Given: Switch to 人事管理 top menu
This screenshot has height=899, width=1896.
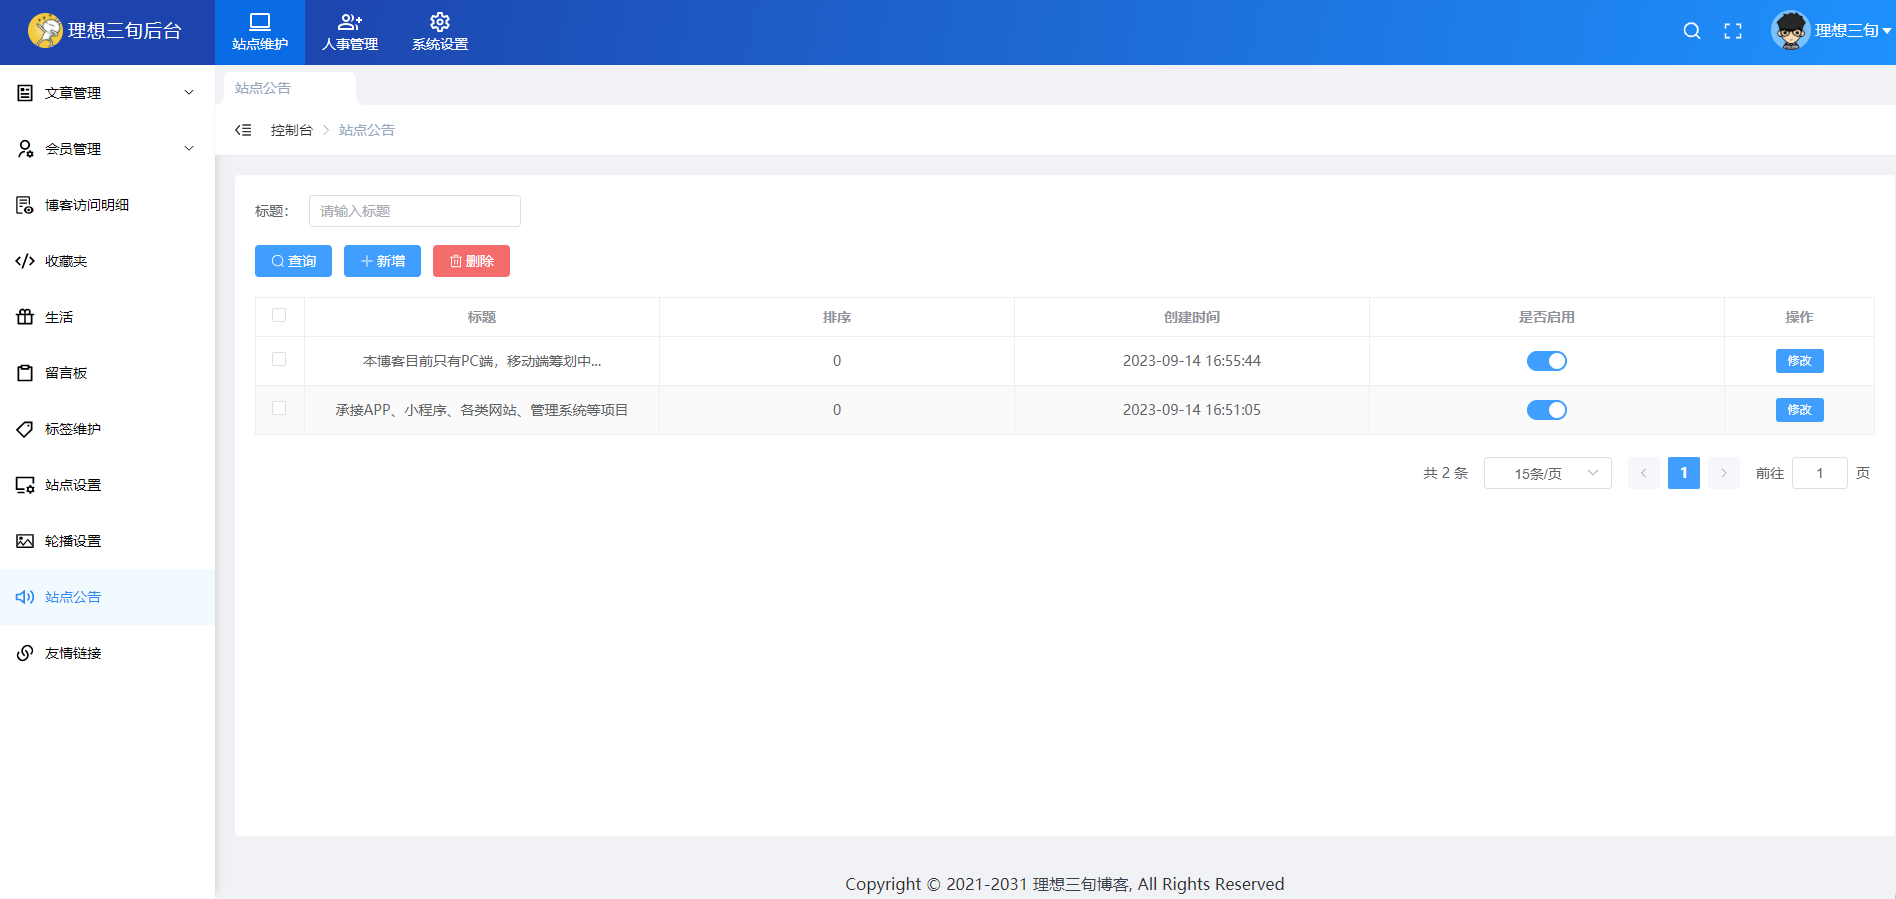Looking at the screenshot, I should 350,32.
